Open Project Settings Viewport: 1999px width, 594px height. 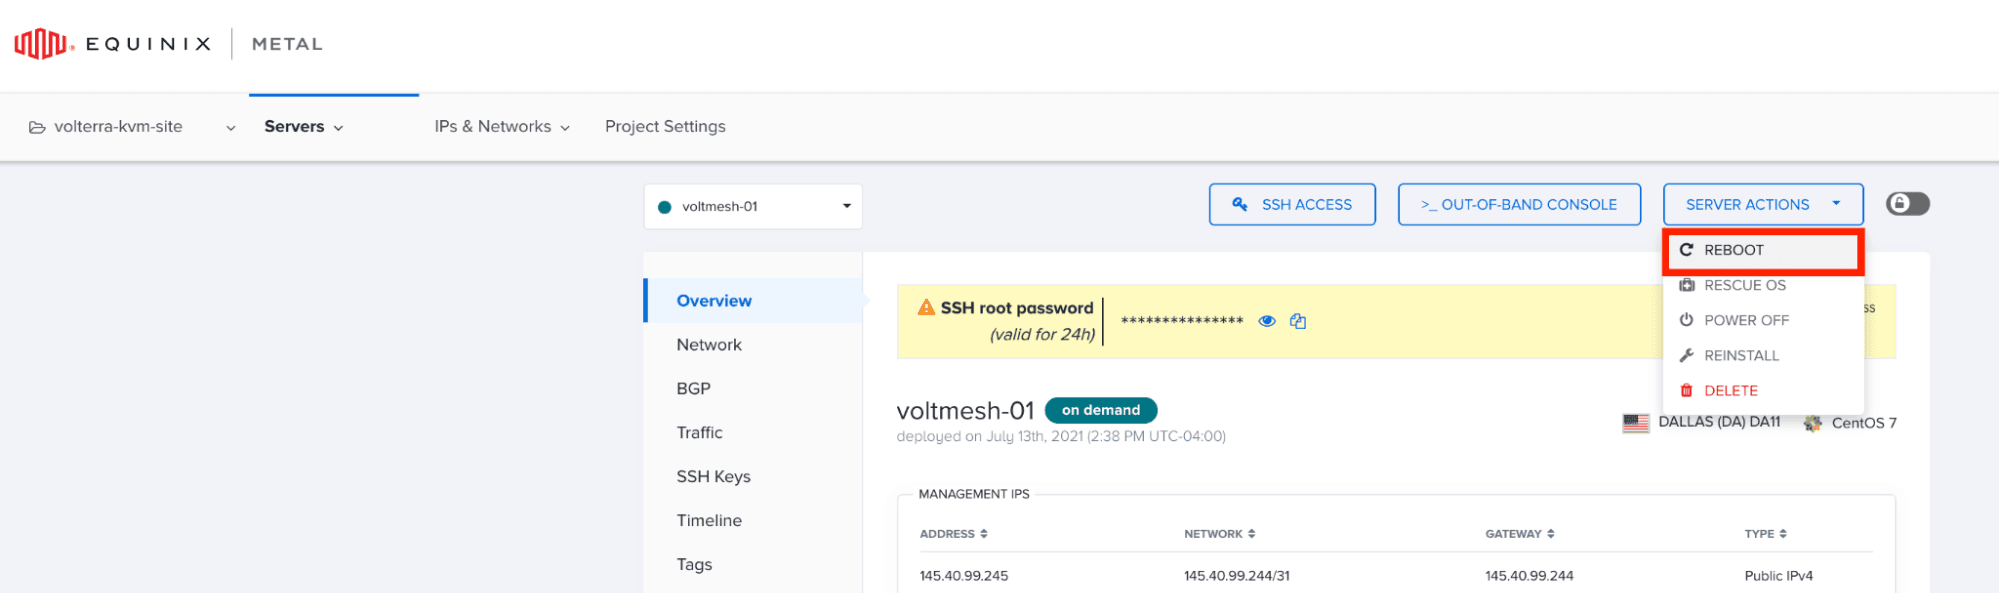pyautogui.click(x=665, y=127)
